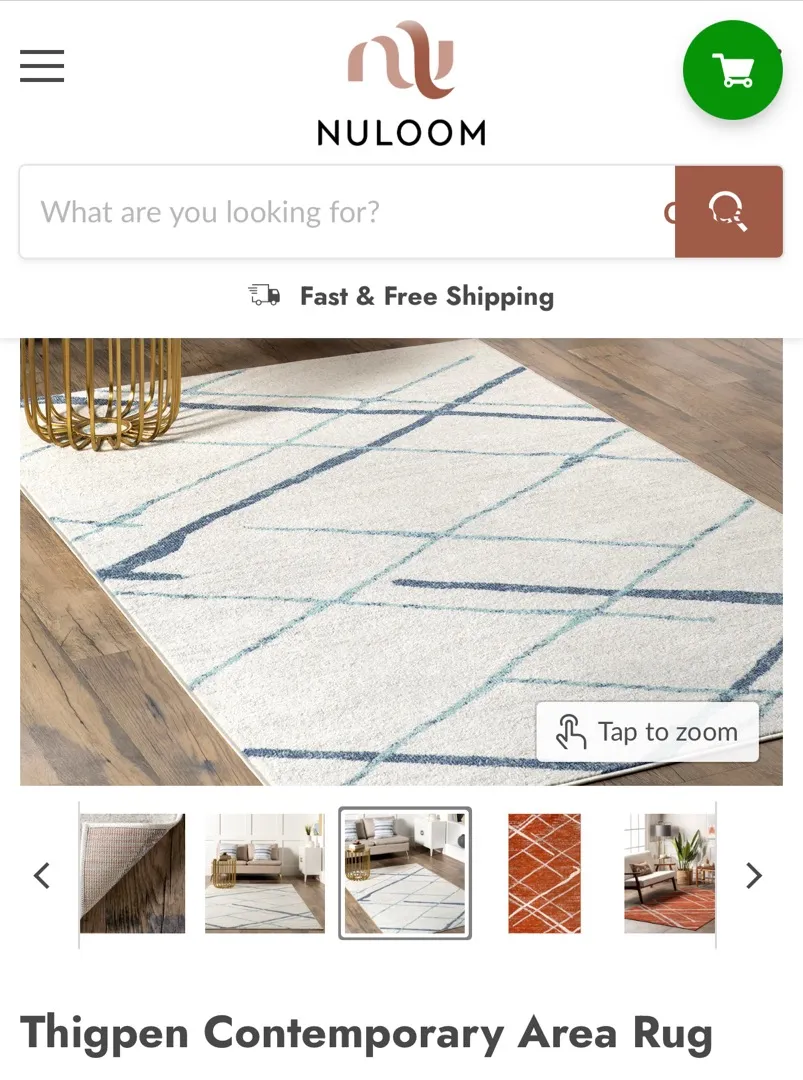Click the main ivory rug product image

pyautogui.click(x=402, y=561)
